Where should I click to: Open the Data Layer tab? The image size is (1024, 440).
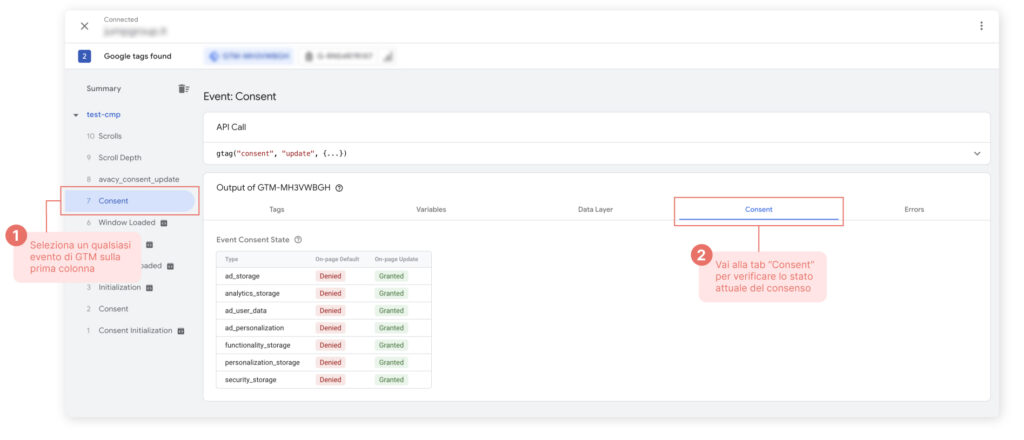[595, 210]
